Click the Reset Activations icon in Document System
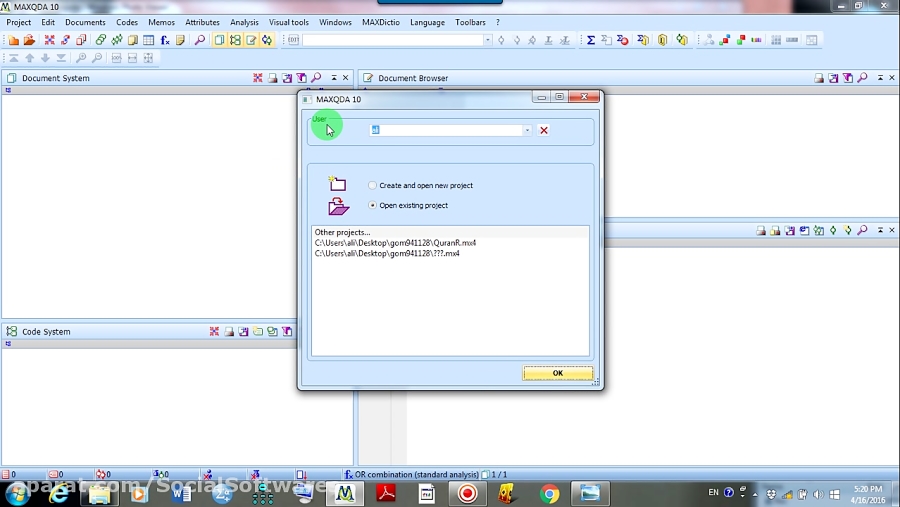Image resolution: width=900 pixels, height=507 pixels. pos(258,78)
